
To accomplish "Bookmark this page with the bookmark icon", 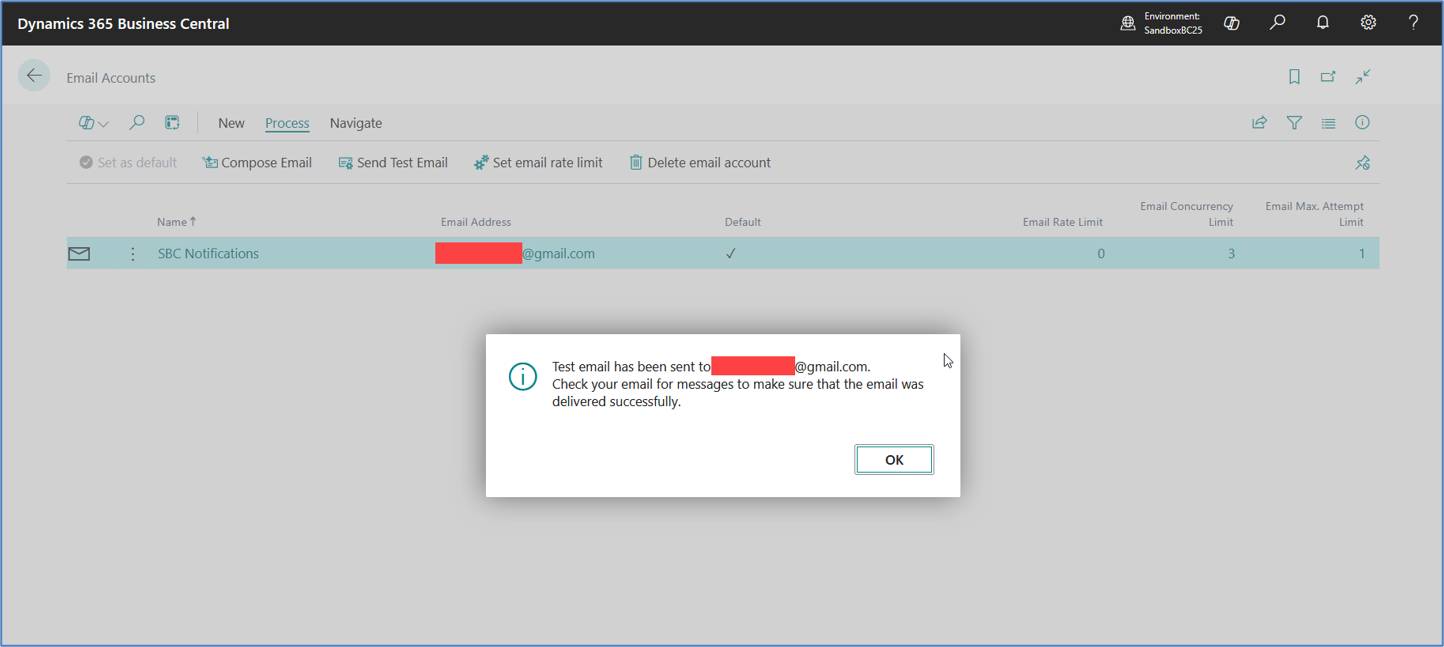I will point(1294,77).
